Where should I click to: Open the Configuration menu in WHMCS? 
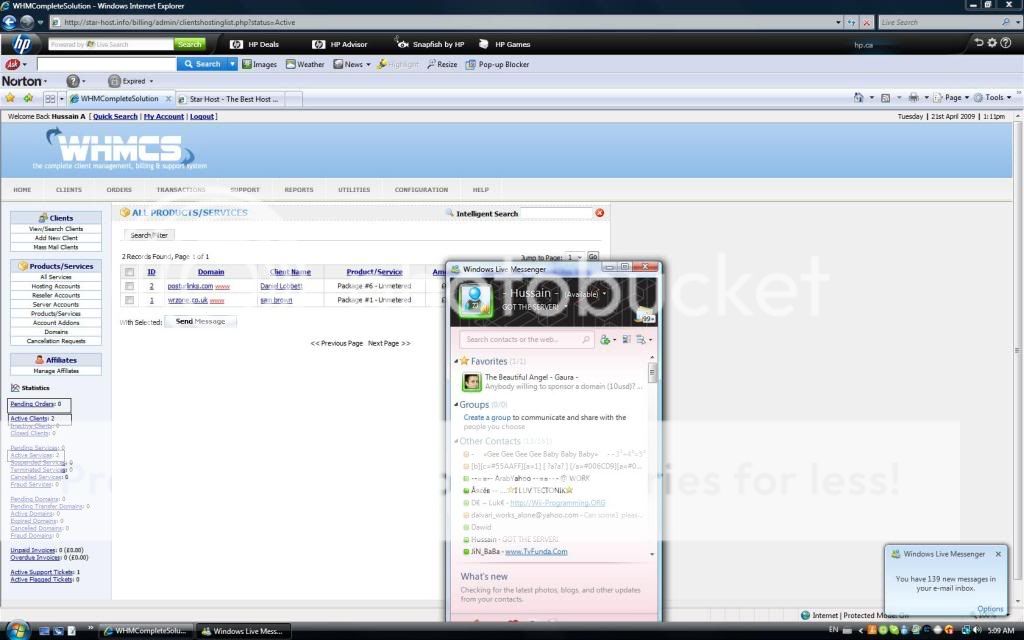[x=421, y=190]
